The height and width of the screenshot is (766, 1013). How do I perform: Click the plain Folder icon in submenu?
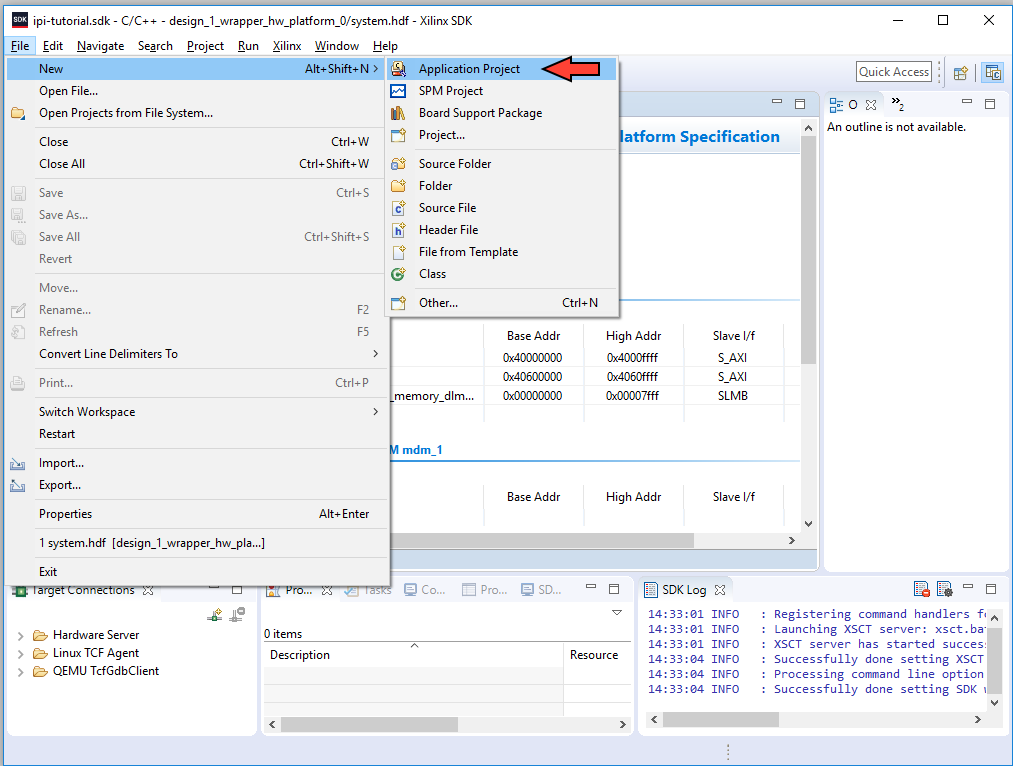point(399,185)
